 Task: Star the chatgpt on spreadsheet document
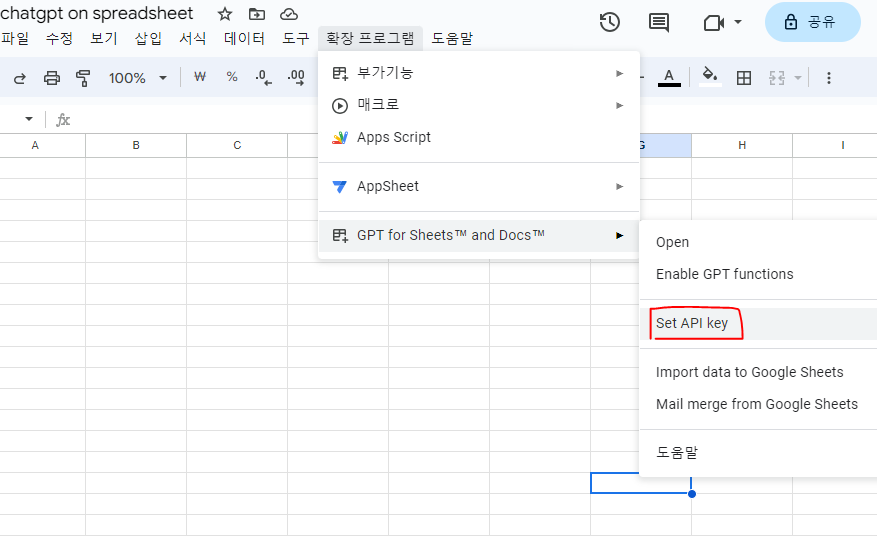coord(225,14)
